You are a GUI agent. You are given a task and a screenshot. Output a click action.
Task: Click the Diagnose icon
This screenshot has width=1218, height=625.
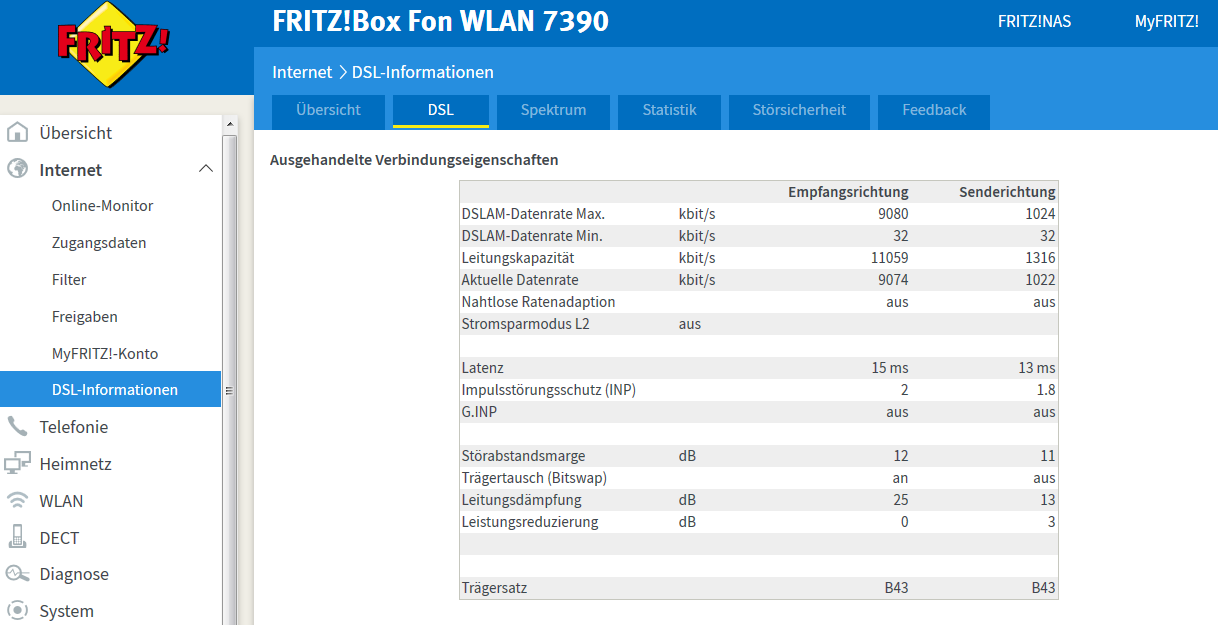[x=17, y=574]
